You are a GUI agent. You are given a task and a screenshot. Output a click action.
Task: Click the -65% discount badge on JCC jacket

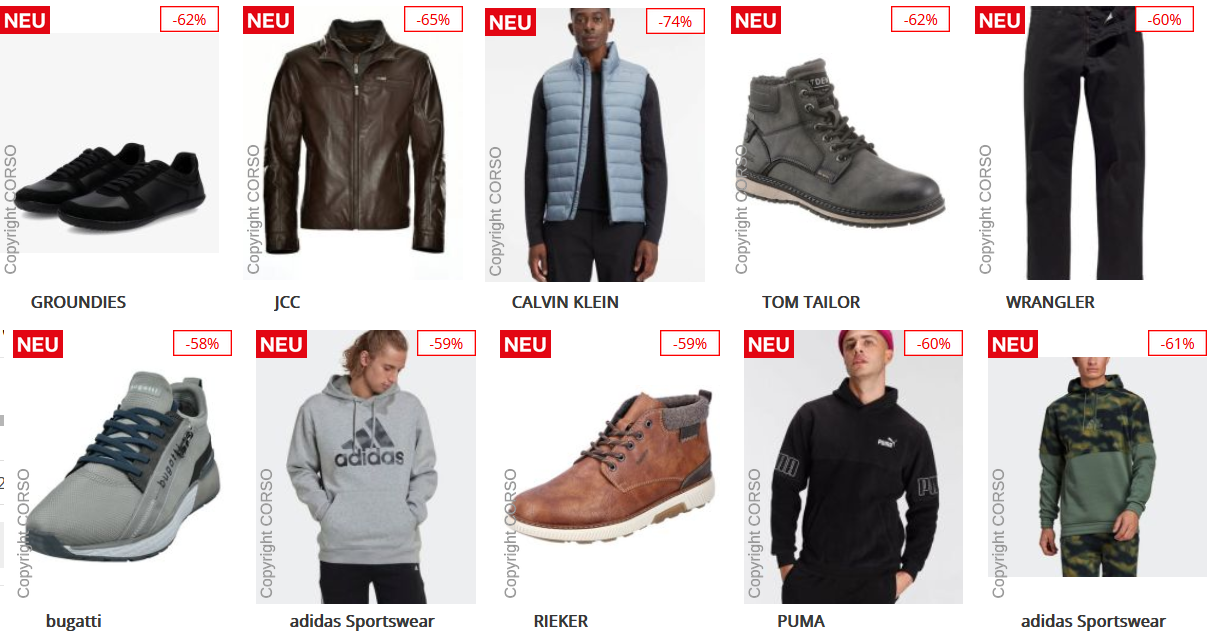pos(434,19)
